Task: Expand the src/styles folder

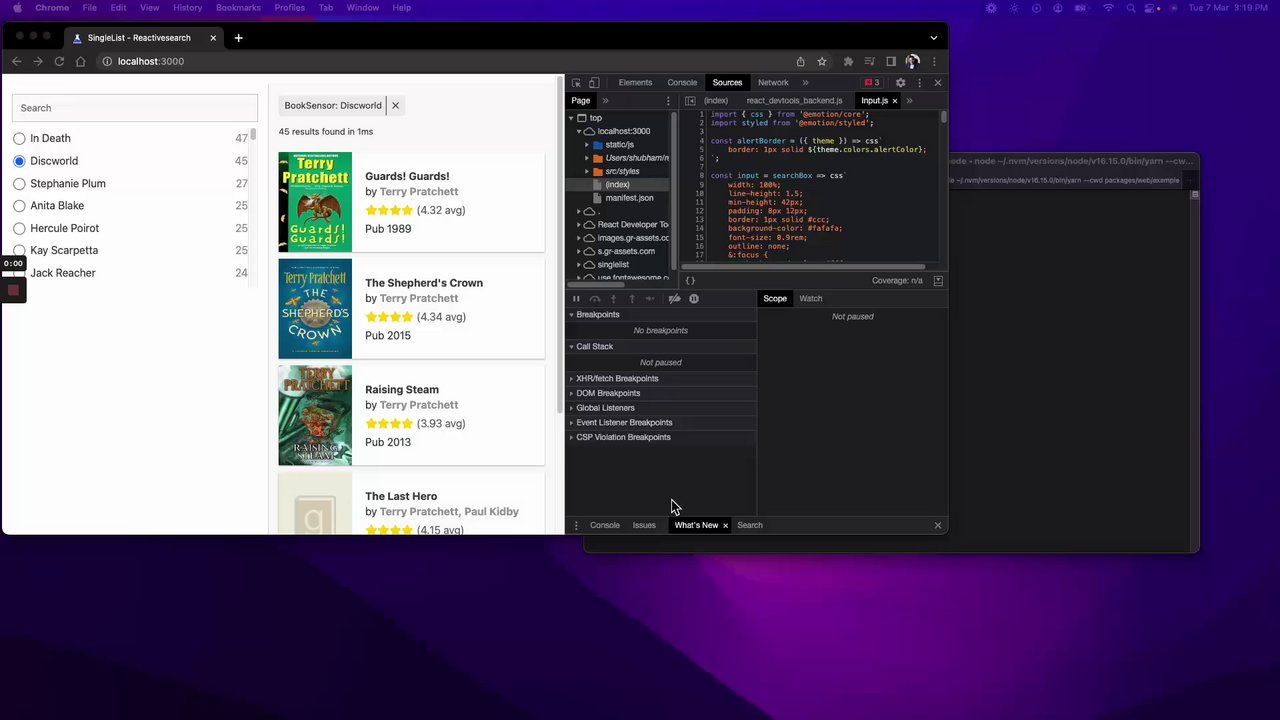Action: click(x=587, y=171)
